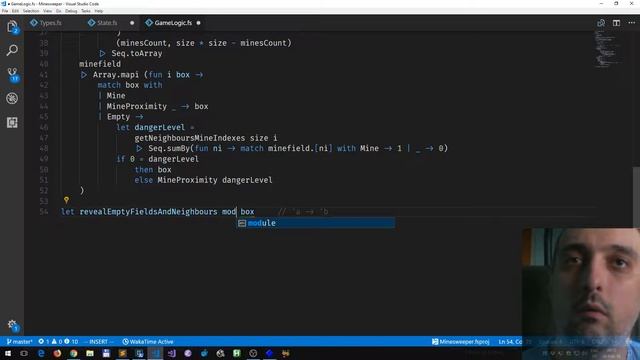Click the errors count in status bar
Screen dimensions: 640x360
[x=44, y=342]
